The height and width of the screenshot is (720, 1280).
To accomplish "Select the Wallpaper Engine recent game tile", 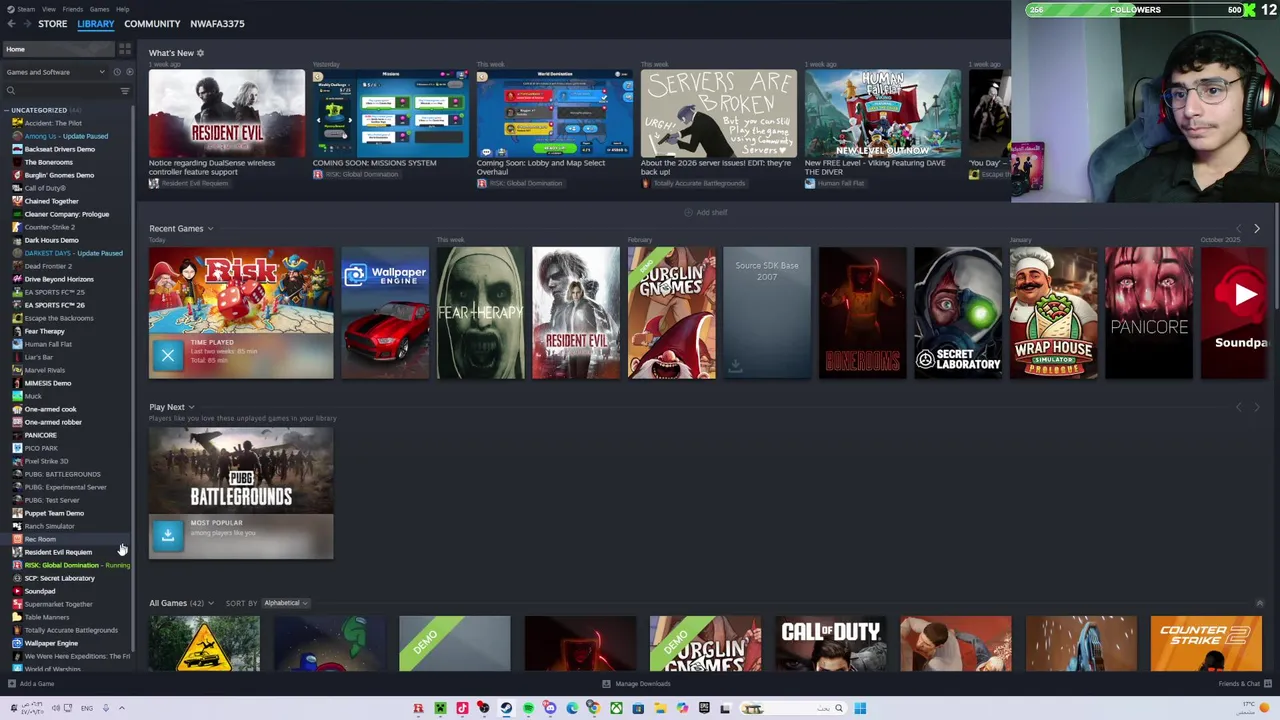I will [x=385, y=313].
